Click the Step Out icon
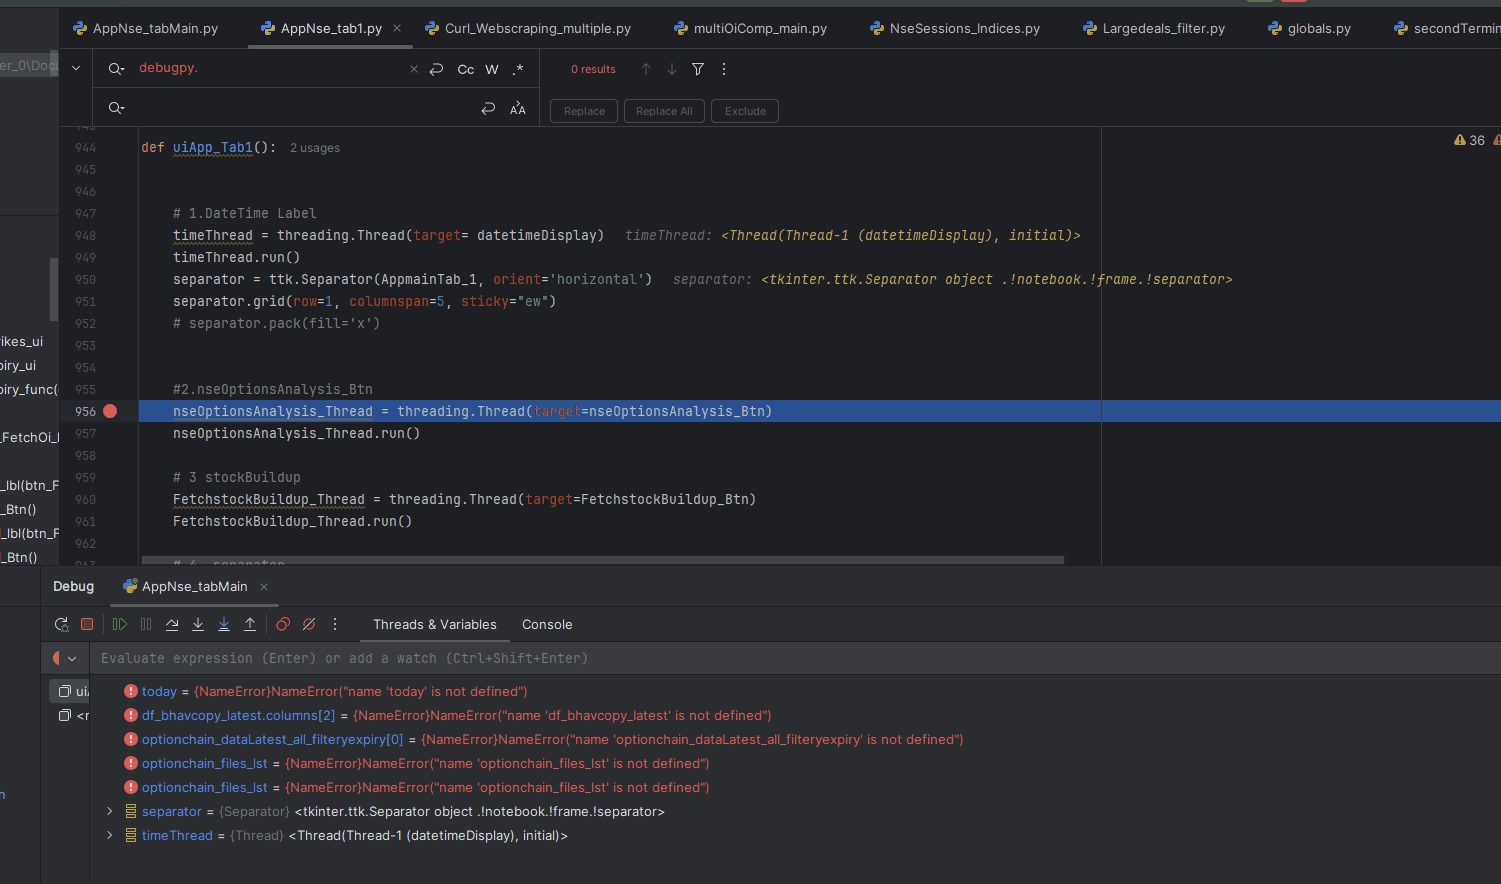 (250, 624)
